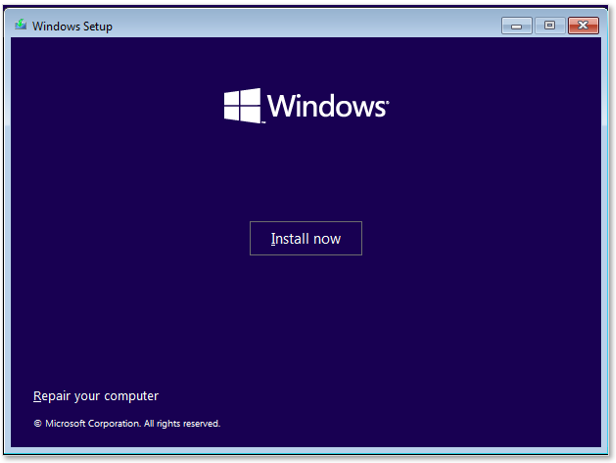This screenshot has height=463, width=616.
Task: Click the Install now button
Action: coord(306,238)
